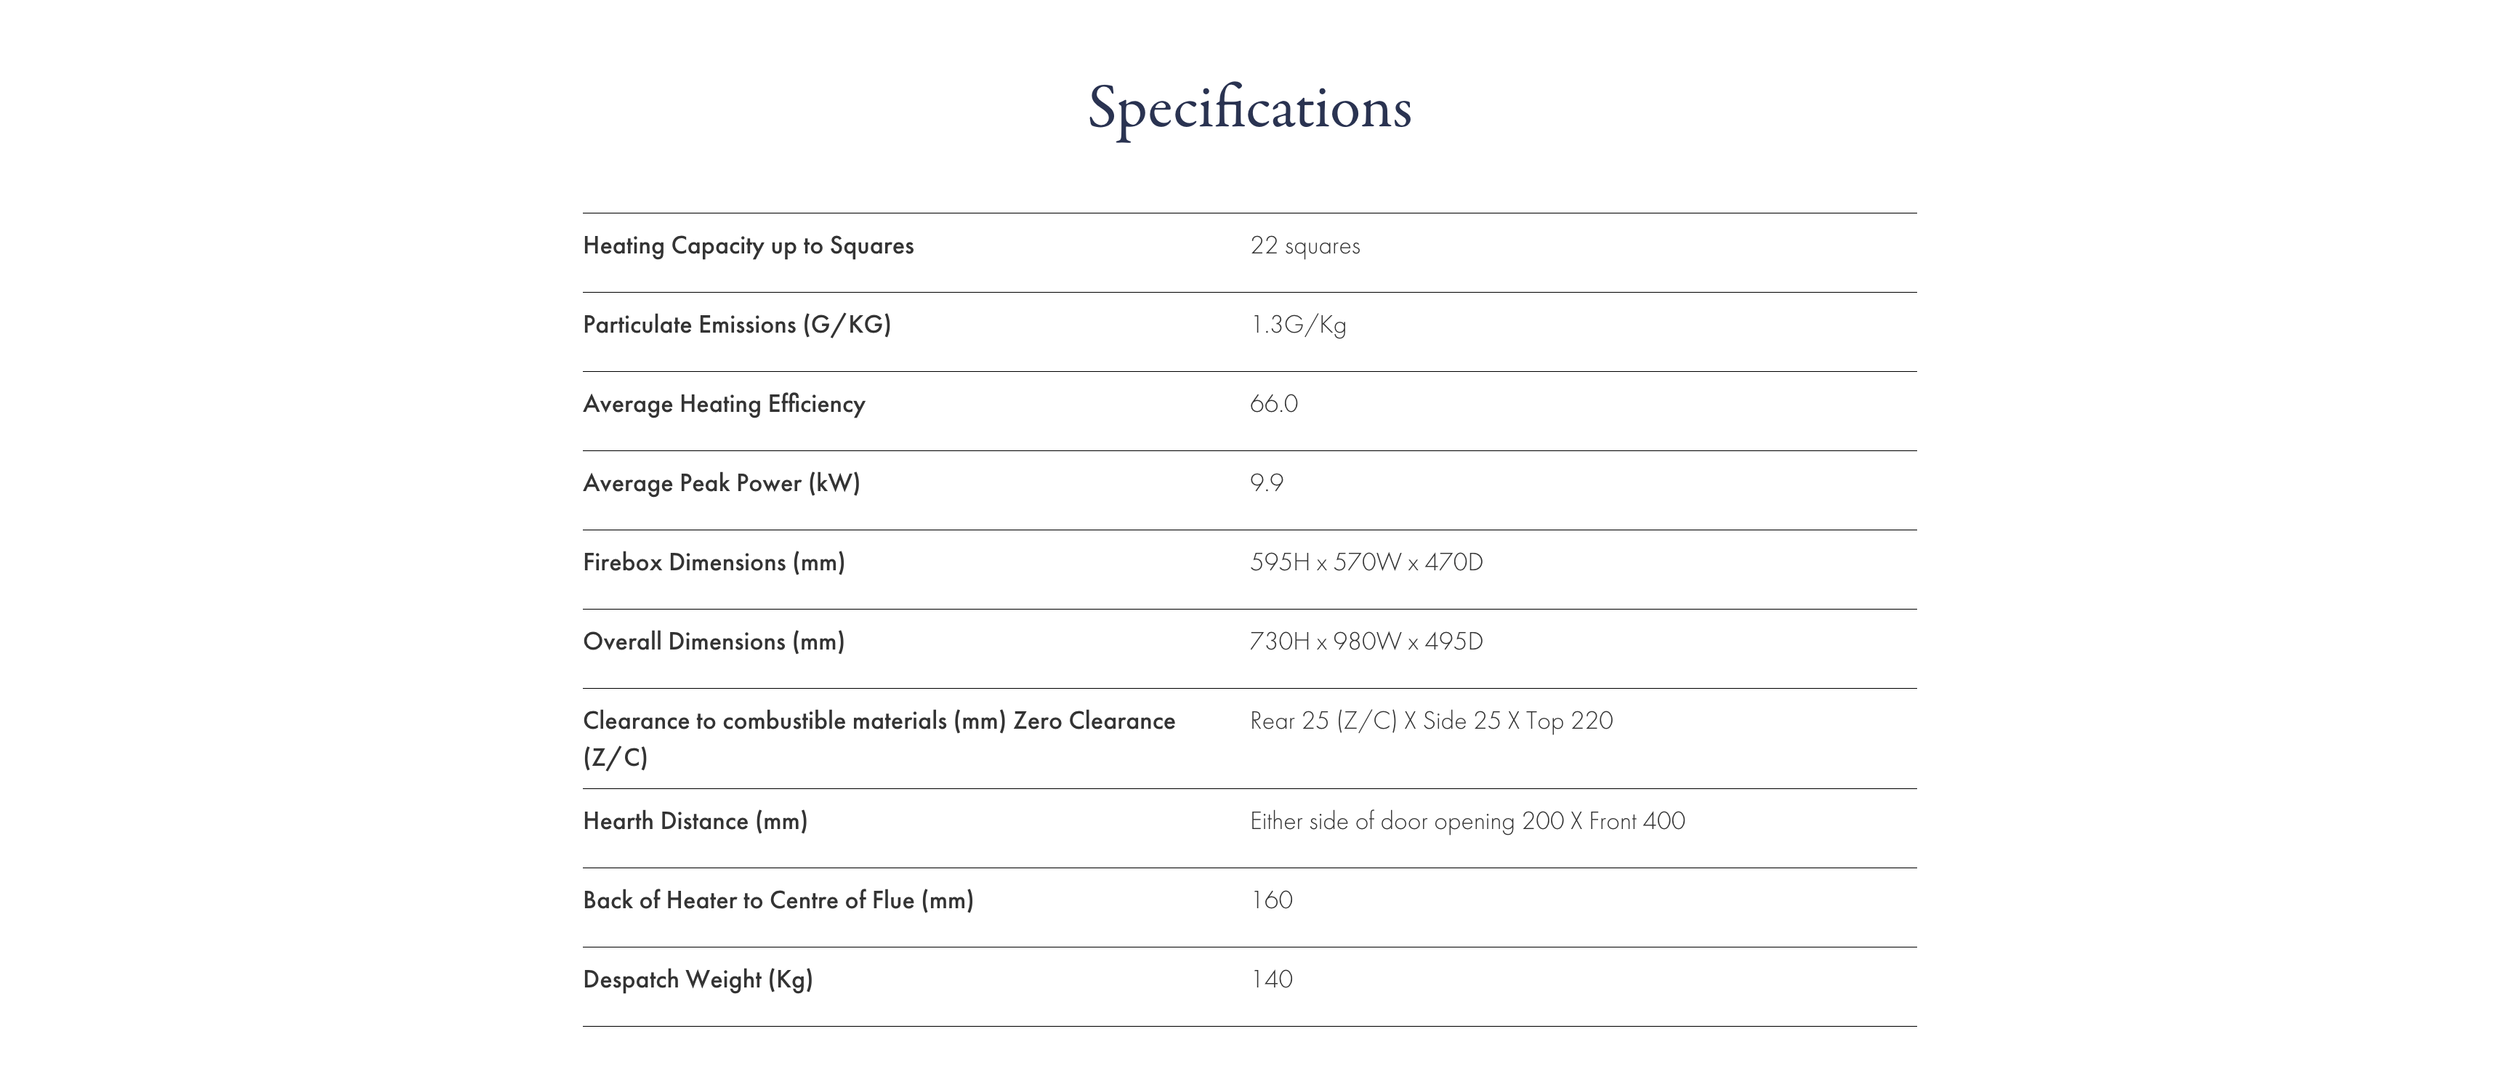Click the 595H x 570W x 470D value
Viewport: 2500px width, 1081px height.
(x=1366, y=562)
